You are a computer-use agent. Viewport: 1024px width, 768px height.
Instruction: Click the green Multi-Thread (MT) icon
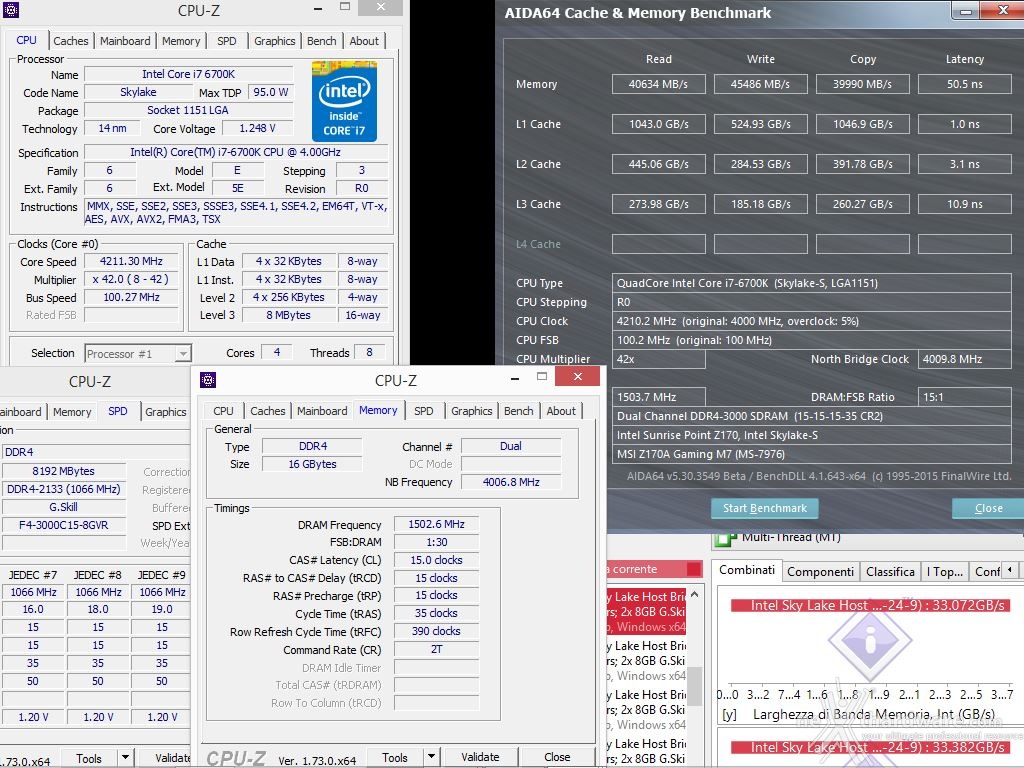coord(724,539)
